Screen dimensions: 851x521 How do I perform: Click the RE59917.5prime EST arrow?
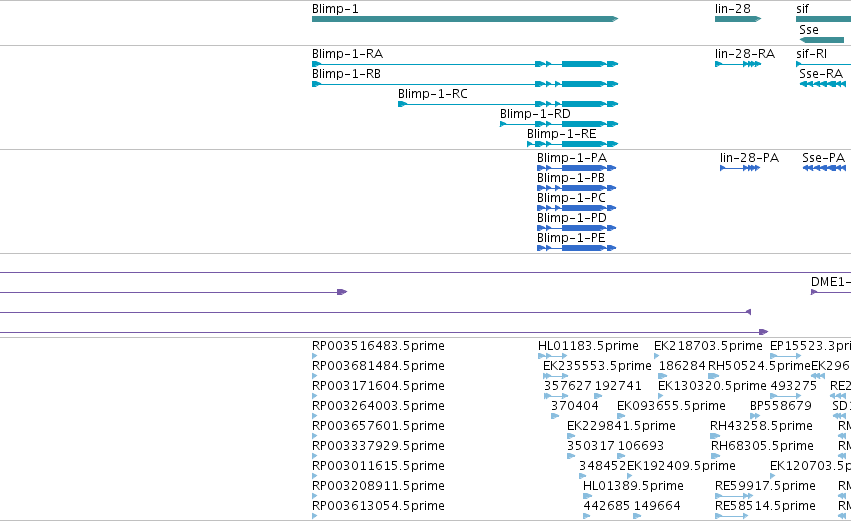734,496
